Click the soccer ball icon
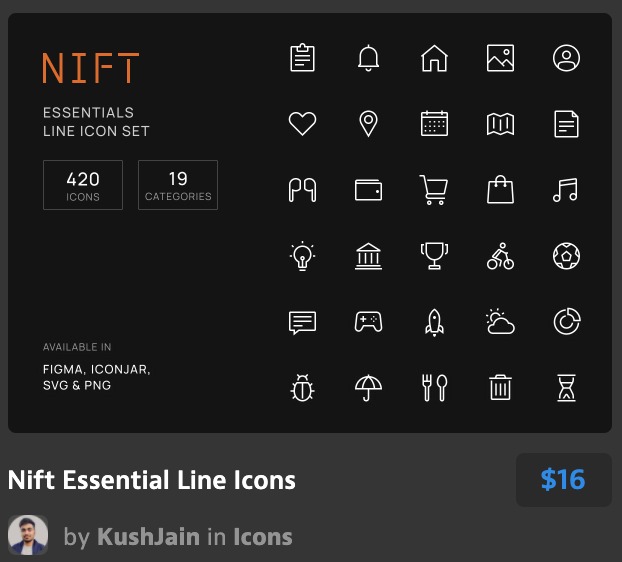The width and height of the screenshot is (622, 562). pyautogui.click(x=566, y=256)
